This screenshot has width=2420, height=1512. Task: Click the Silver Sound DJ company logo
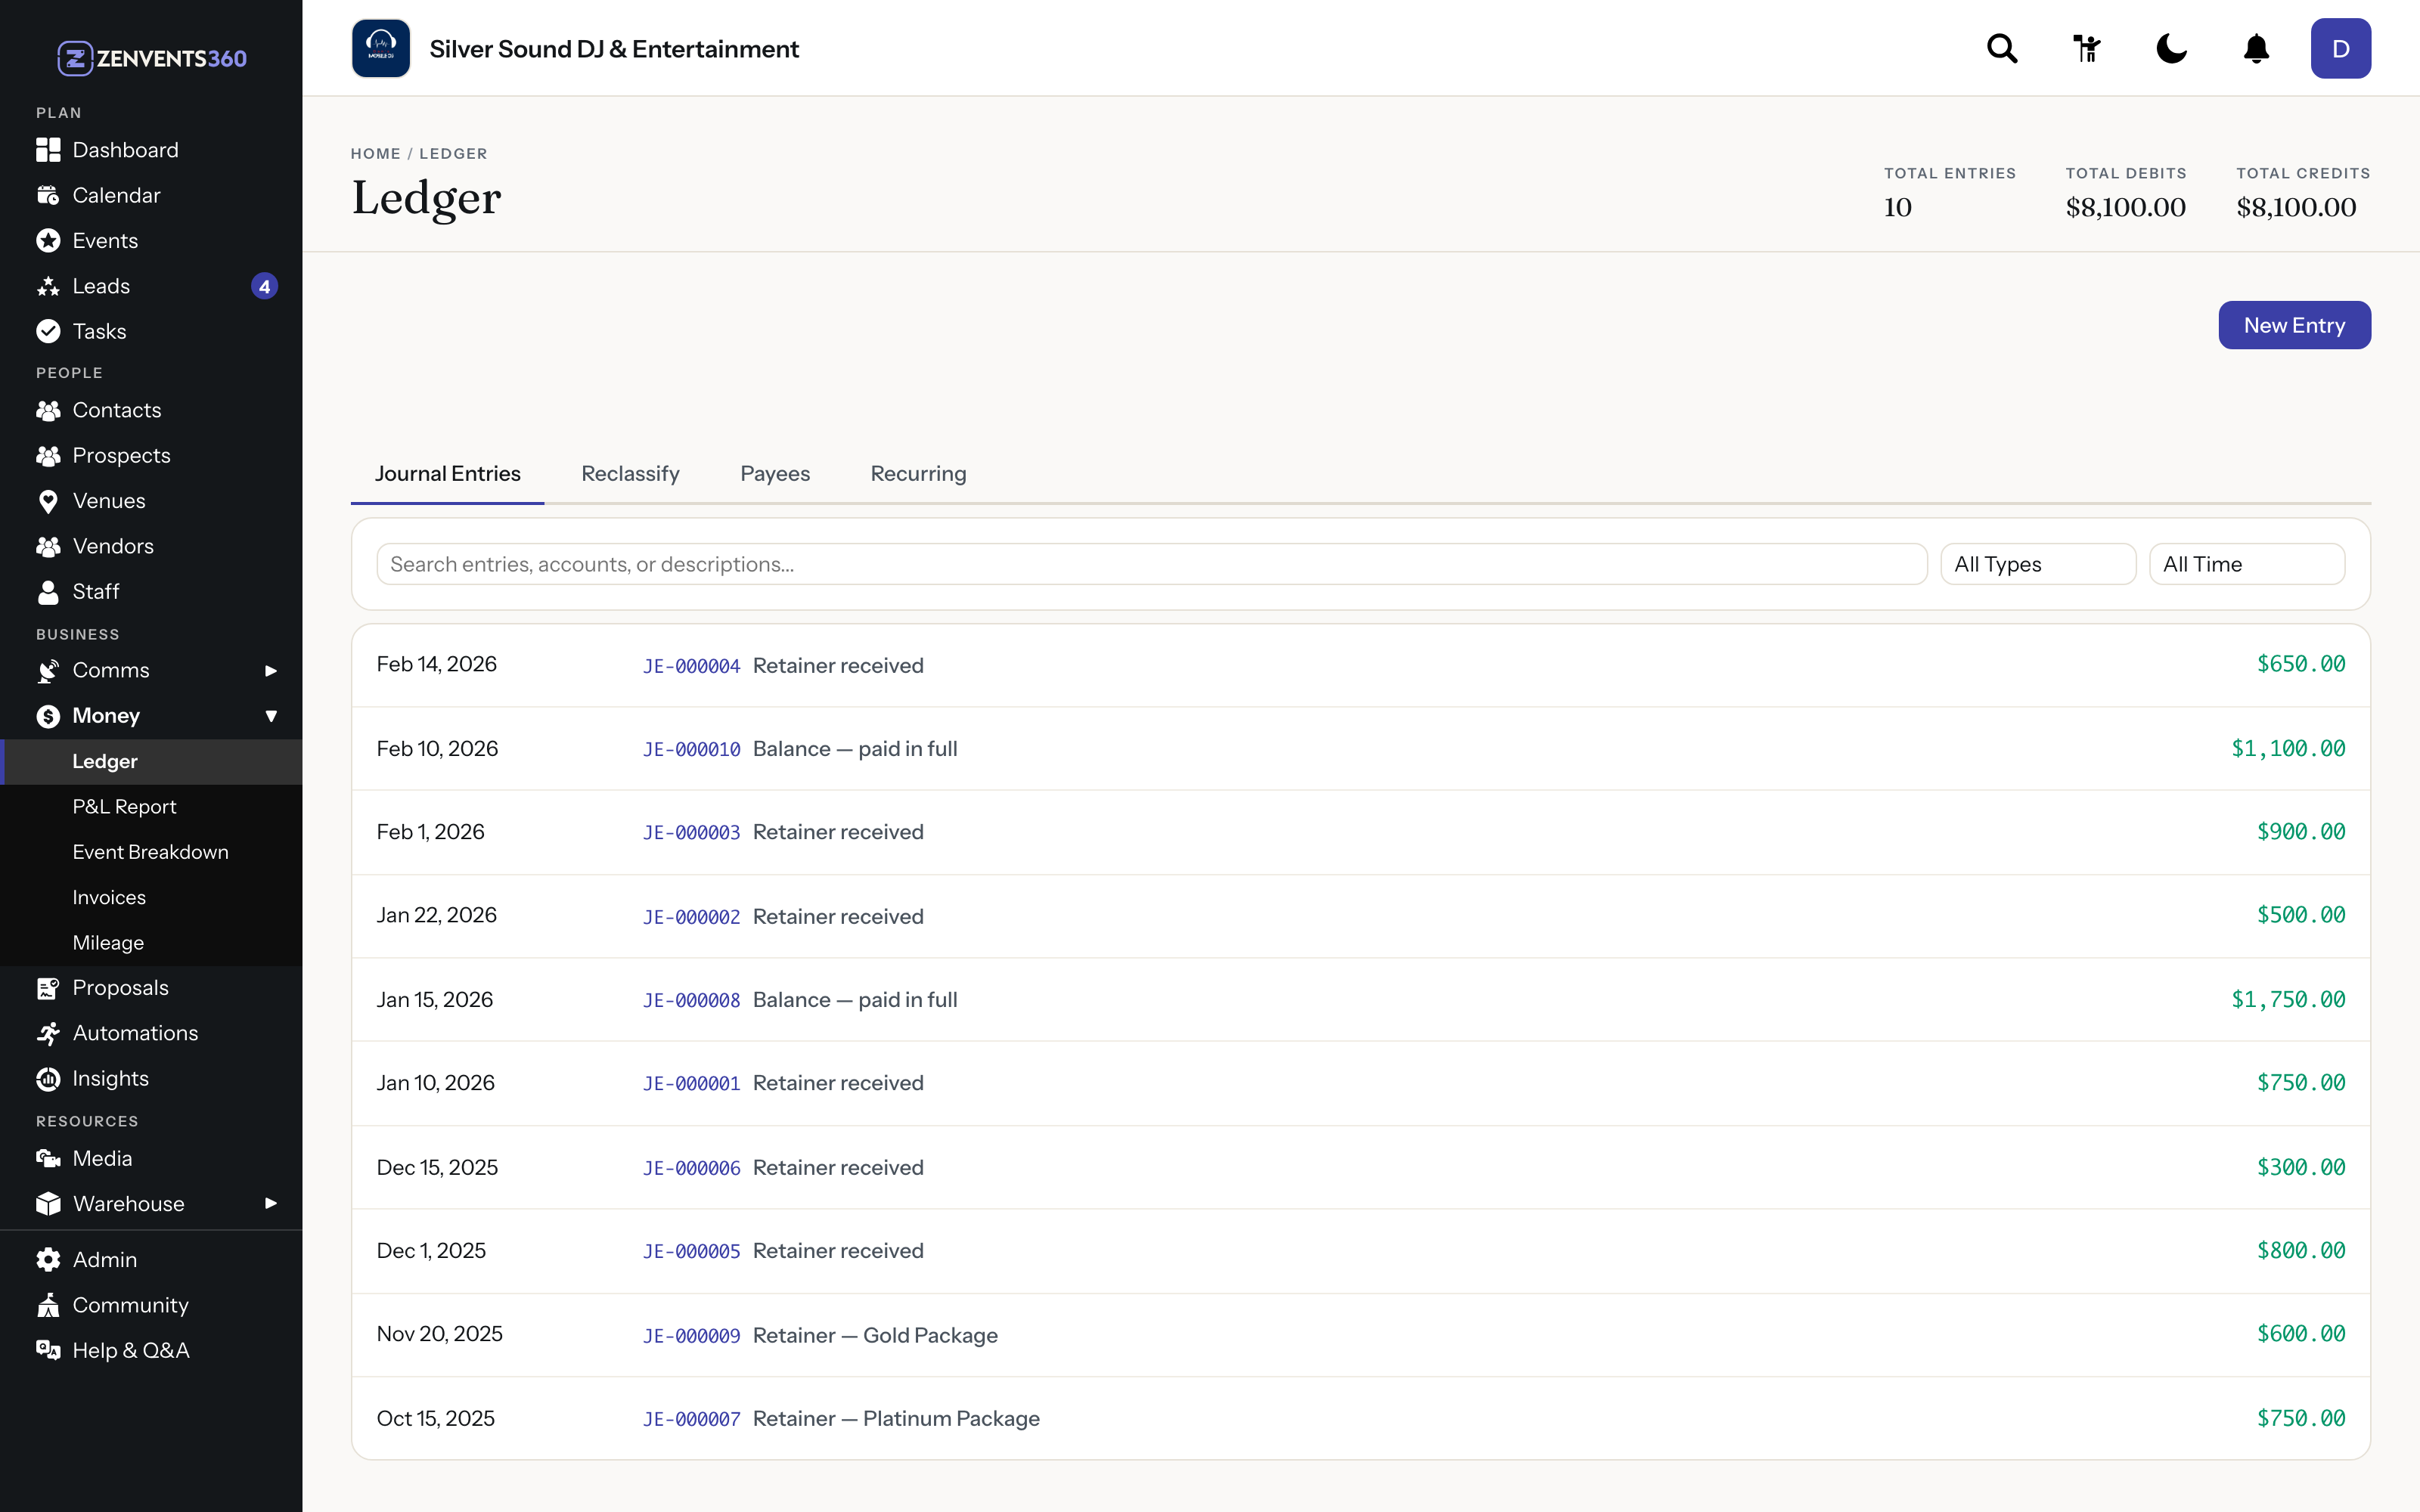pos(381,48)
